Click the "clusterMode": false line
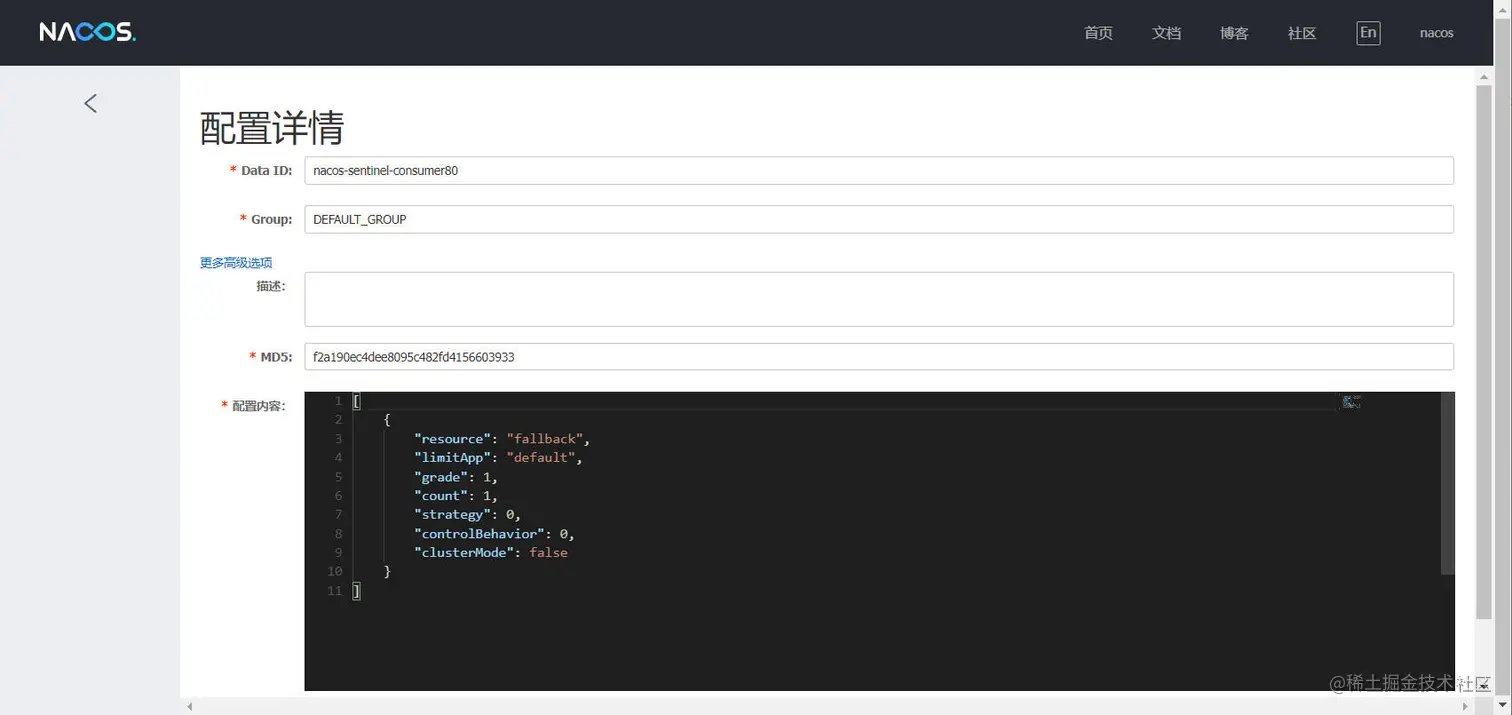The height and width of the screenshot is (715, 1512). click(491, 553)
